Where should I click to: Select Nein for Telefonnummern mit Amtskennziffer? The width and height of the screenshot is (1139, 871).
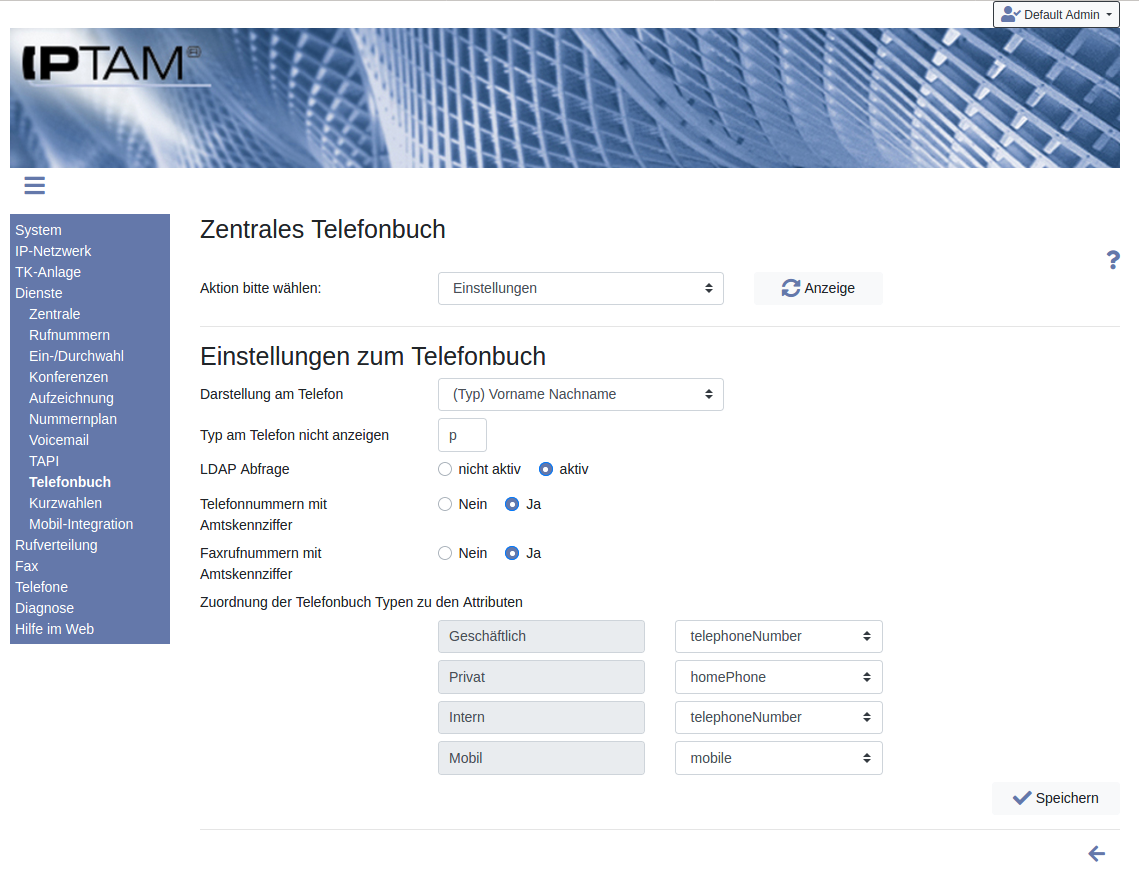[x=445, y=504]
